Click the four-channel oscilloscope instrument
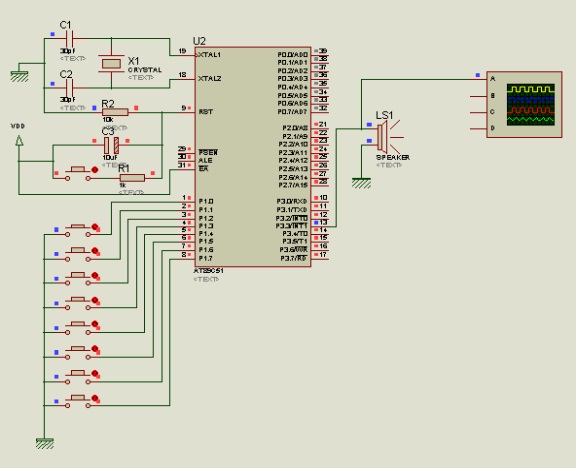Screen dimensions: 576x468 [524, 105]
